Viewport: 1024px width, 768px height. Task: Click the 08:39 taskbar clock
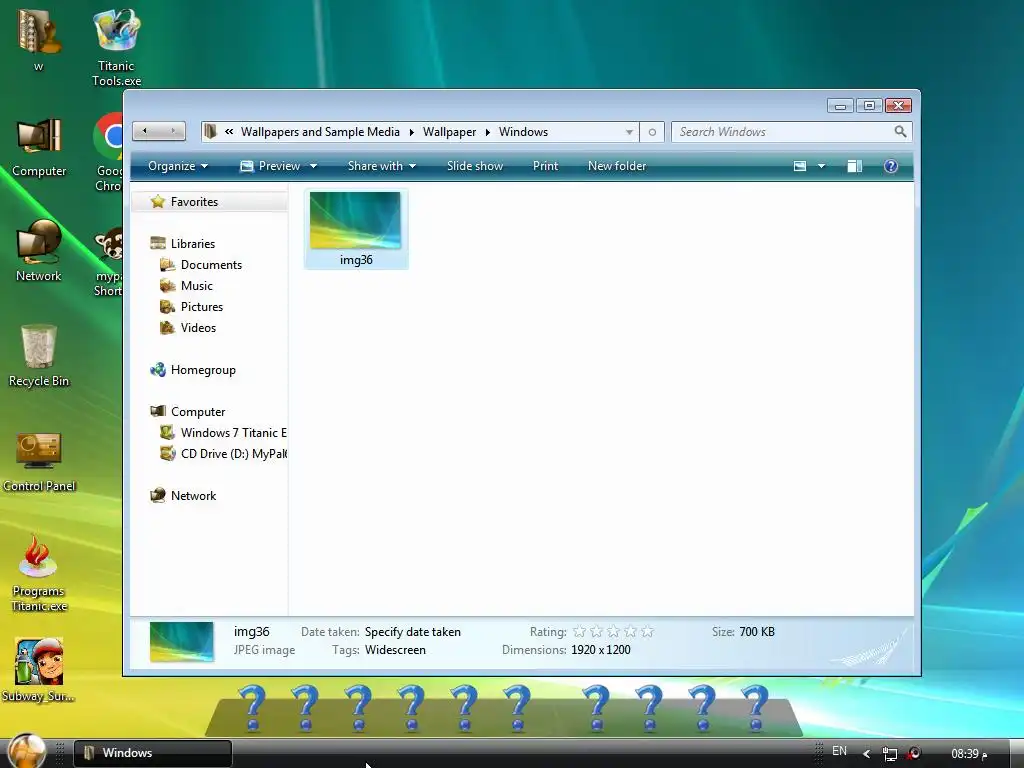tap(968, 754)
